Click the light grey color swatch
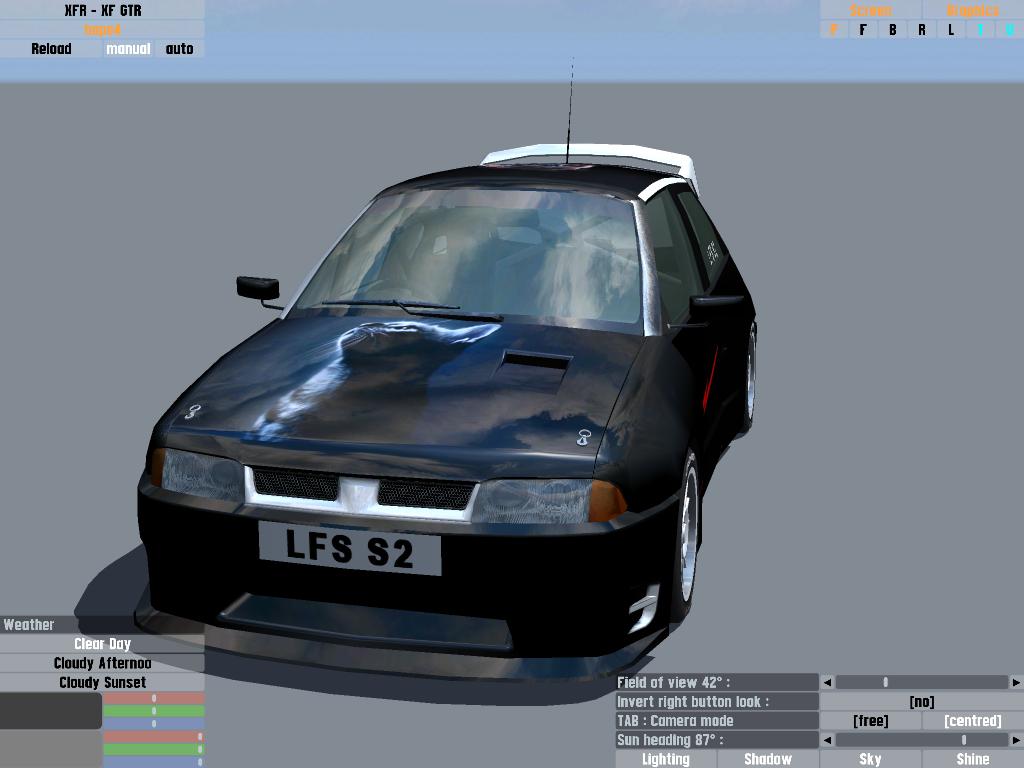The width and height of the screenshot is (1024, 768). tap(51, 749)
